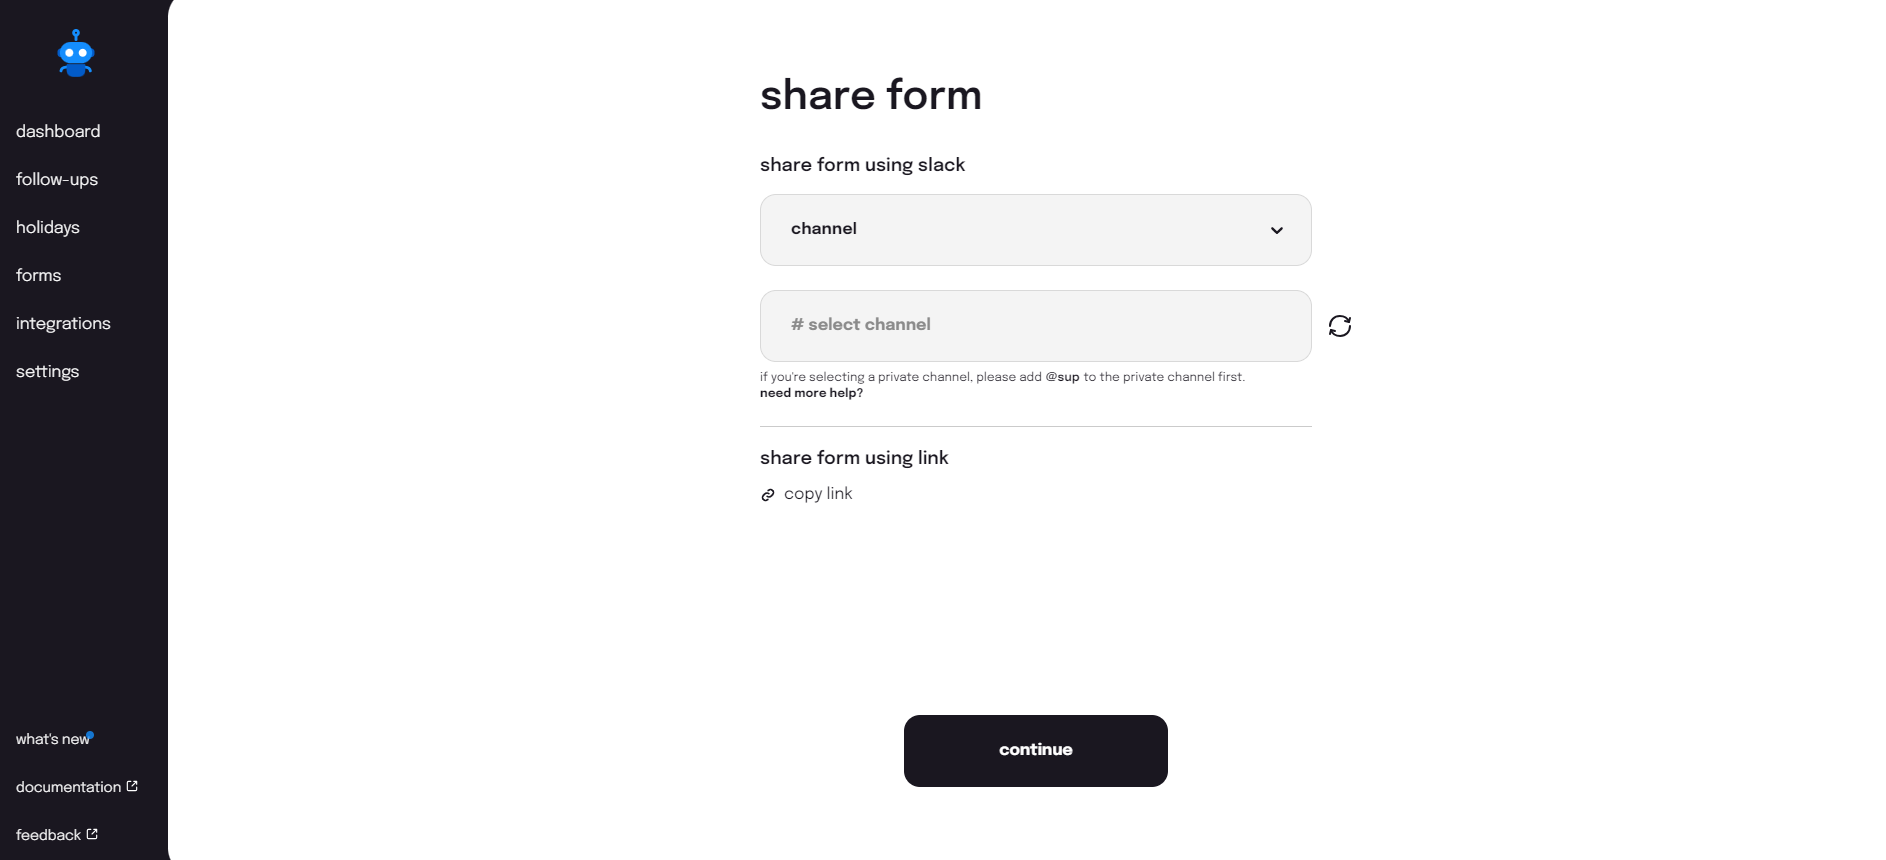Image resolution: width=1886 pixels, height=860 pixels.
Task: Open the channel dropdown menu
Action: coord(1034,230)
